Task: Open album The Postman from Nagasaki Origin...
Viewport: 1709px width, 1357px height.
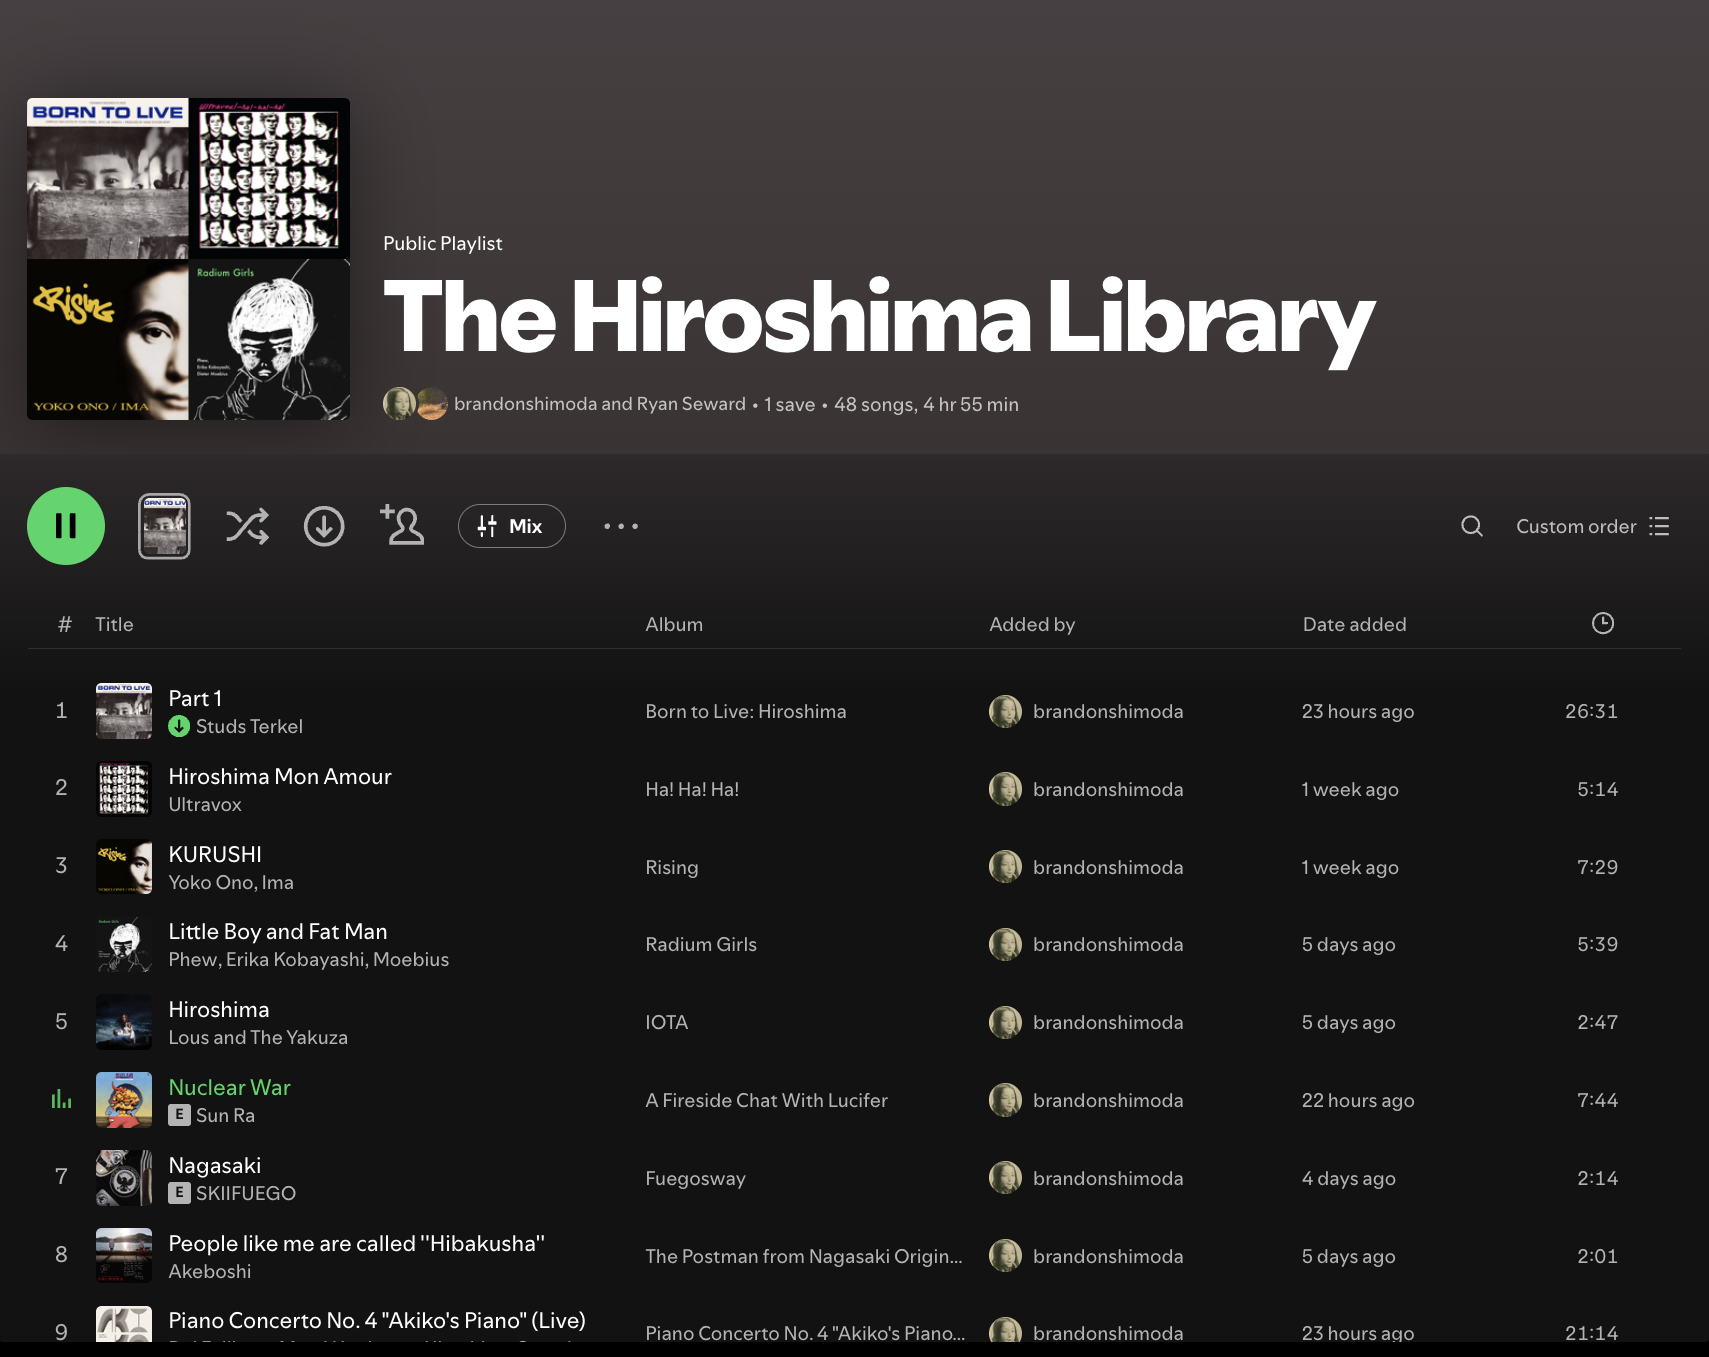Action: click(804, 1256)
